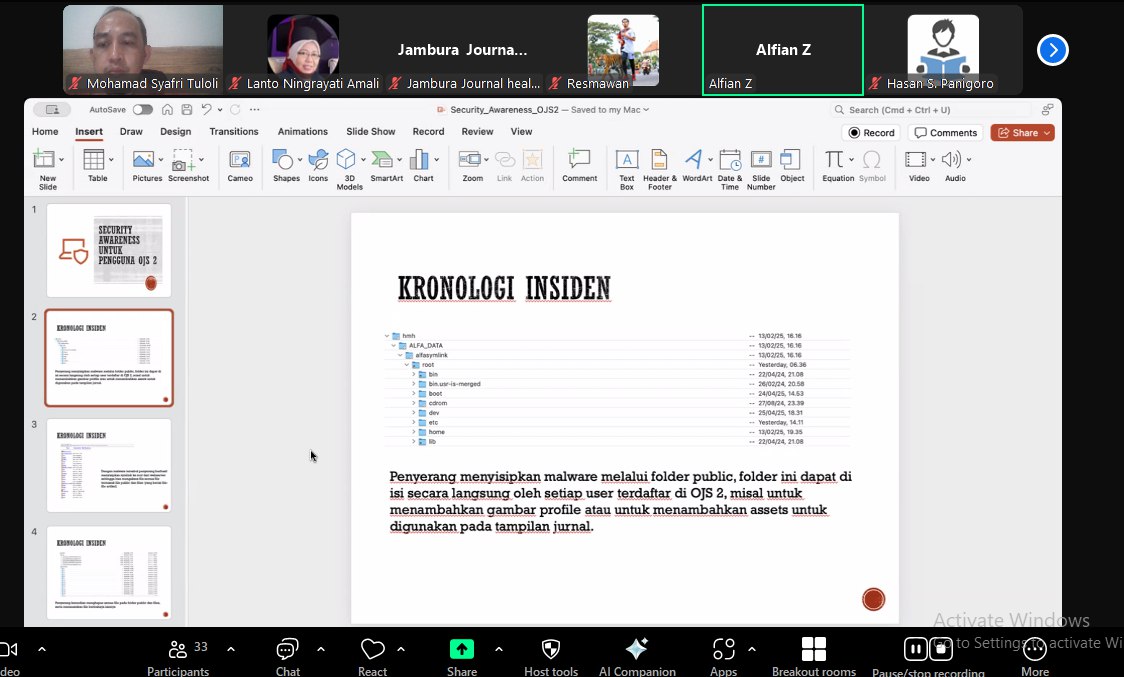1124x677 pixels.
Task: Insert a Text Box
Action: pos(627,169)
